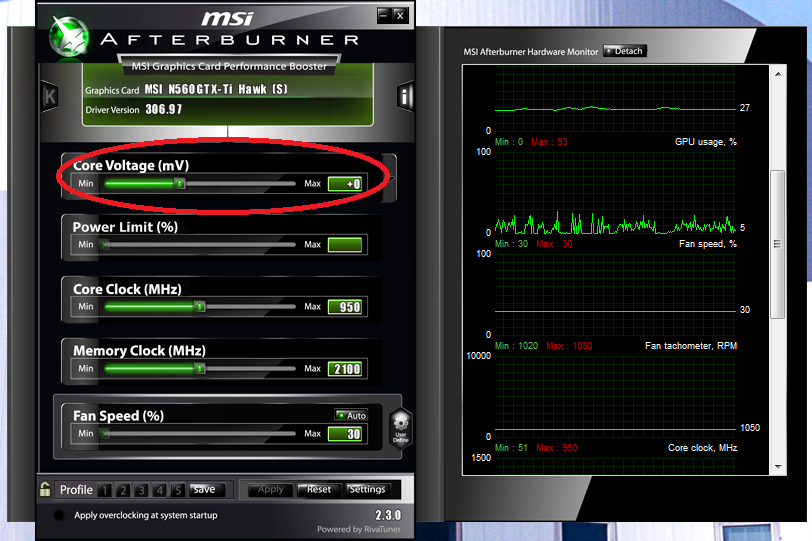
Task: Click Max 1080 under fan tachometer graph
Action: [x=569, y=346]
